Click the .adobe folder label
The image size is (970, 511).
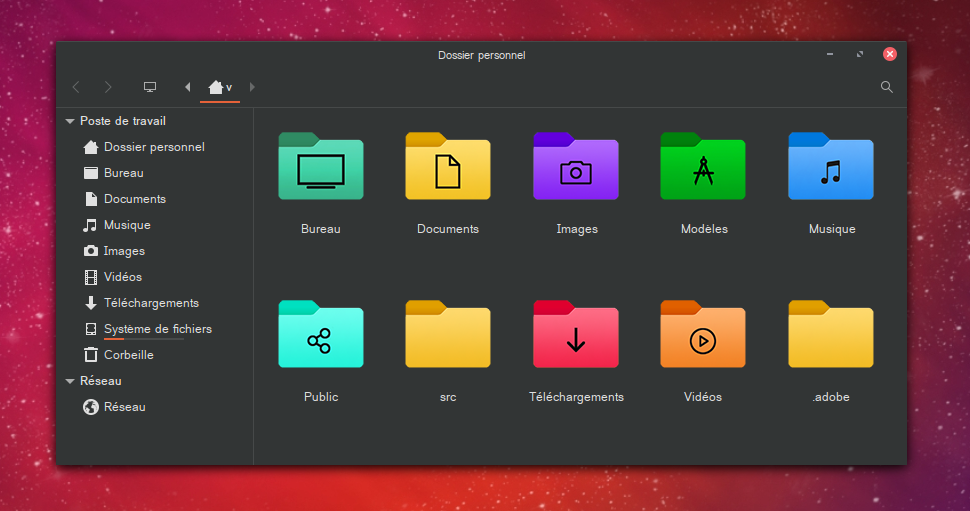831,397
